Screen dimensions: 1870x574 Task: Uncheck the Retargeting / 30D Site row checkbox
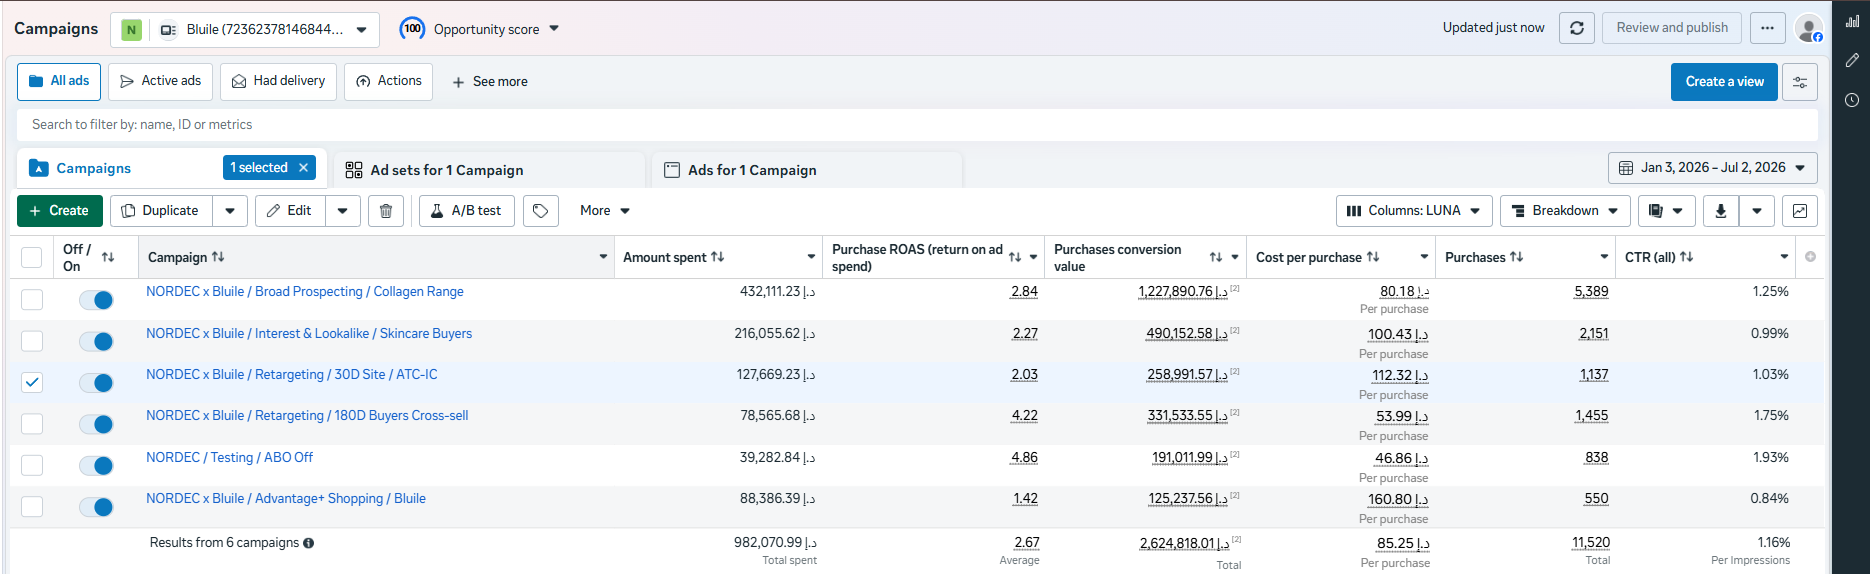pyautogui.click(x=32, y=382)
